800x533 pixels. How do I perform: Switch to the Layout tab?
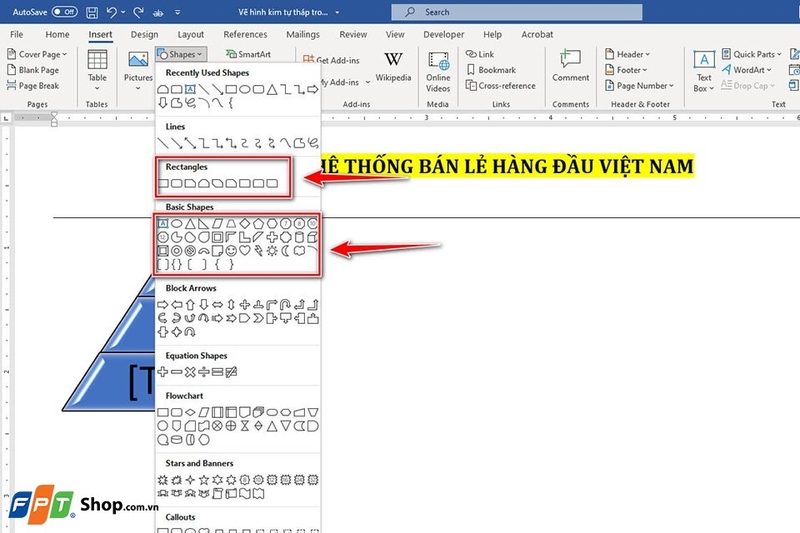click(x=191, y=34)
